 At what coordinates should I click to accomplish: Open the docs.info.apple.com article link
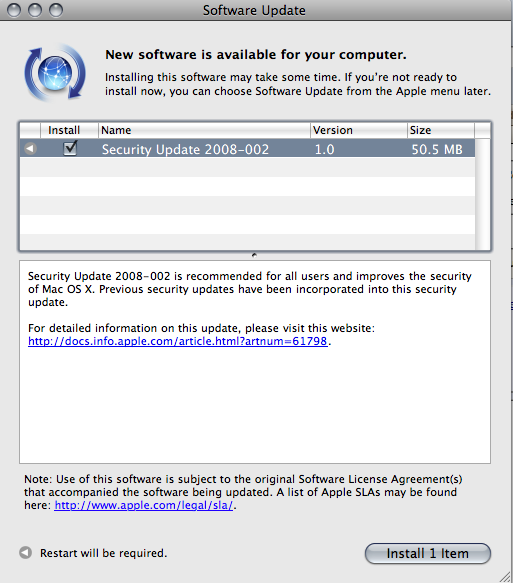[x=178, y=341]
